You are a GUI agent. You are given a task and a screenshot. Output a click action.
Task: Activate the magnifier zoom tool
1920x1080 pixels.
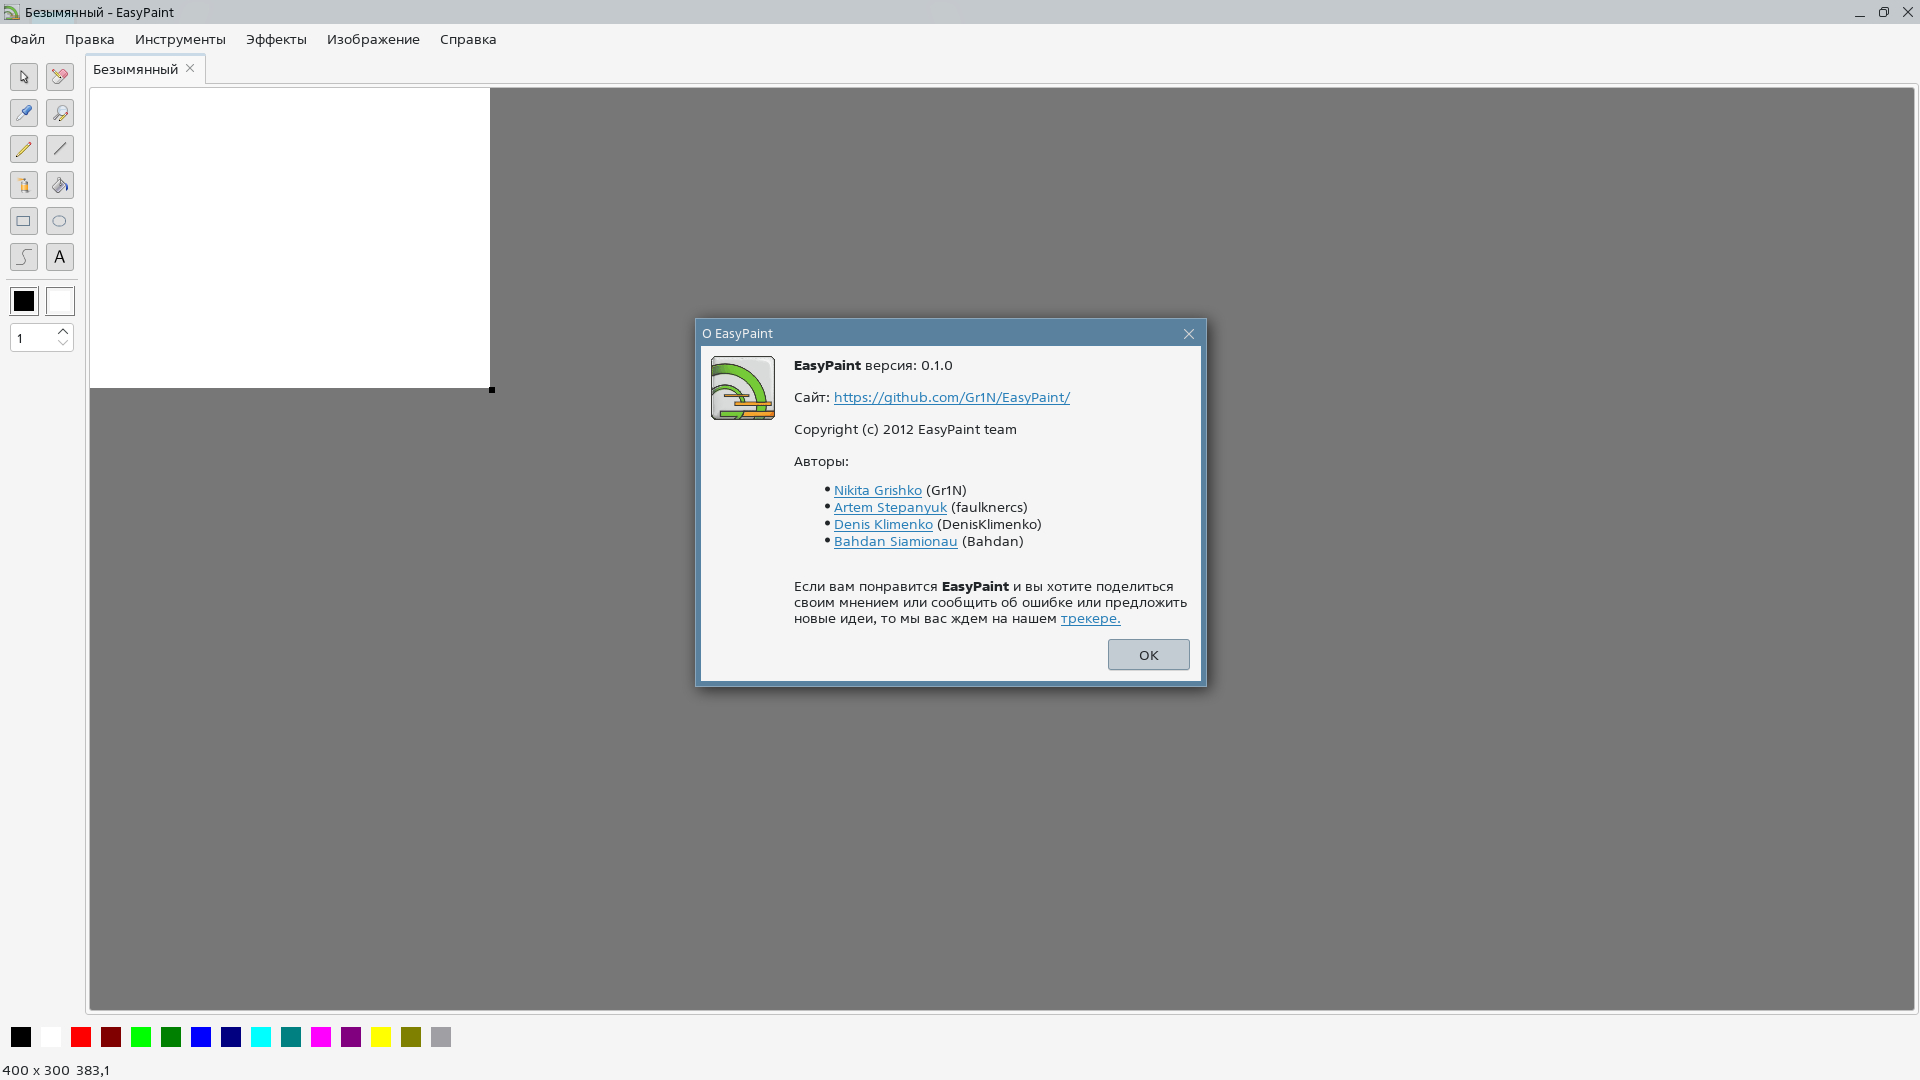click(60, 113)
